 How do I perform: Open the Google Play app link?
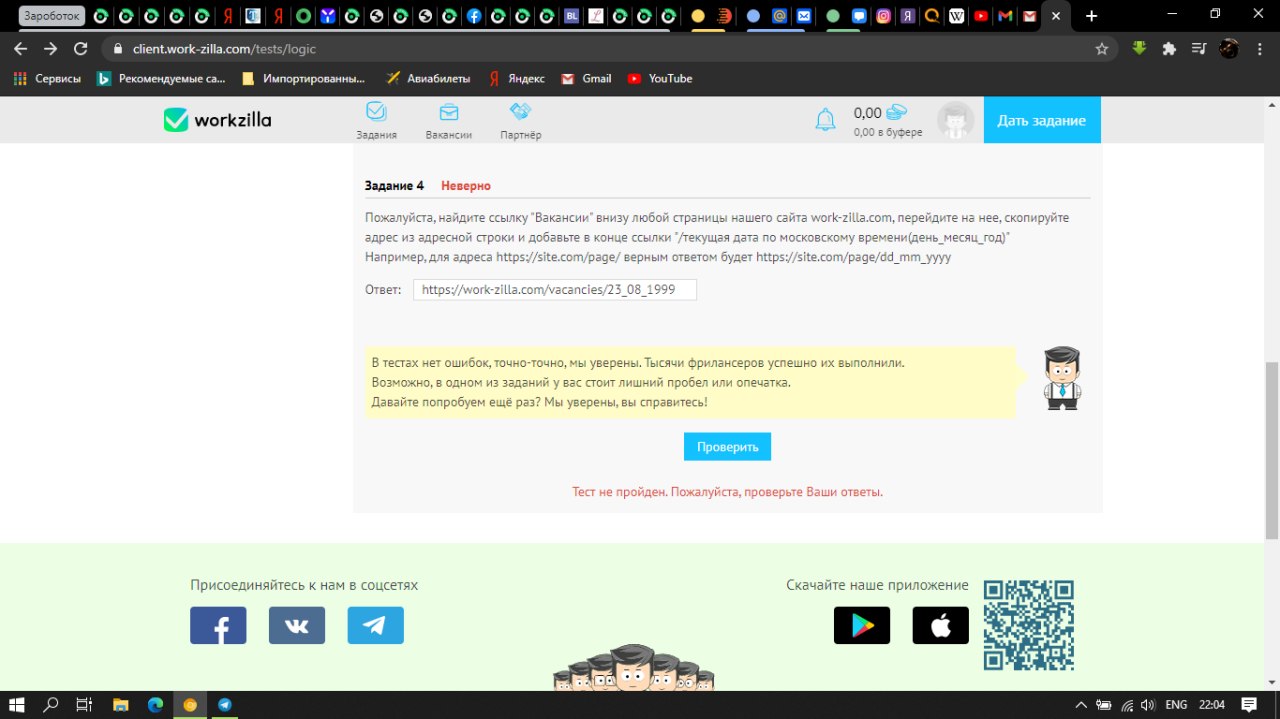coord(862,625)
